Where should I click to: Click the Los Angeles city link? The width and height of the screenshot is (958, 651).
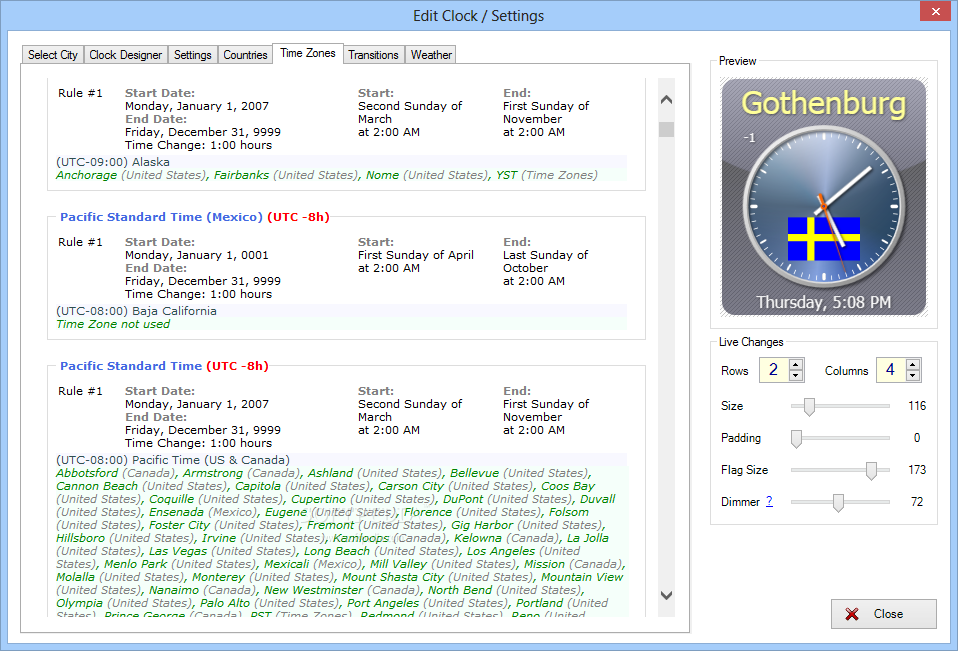501,551
